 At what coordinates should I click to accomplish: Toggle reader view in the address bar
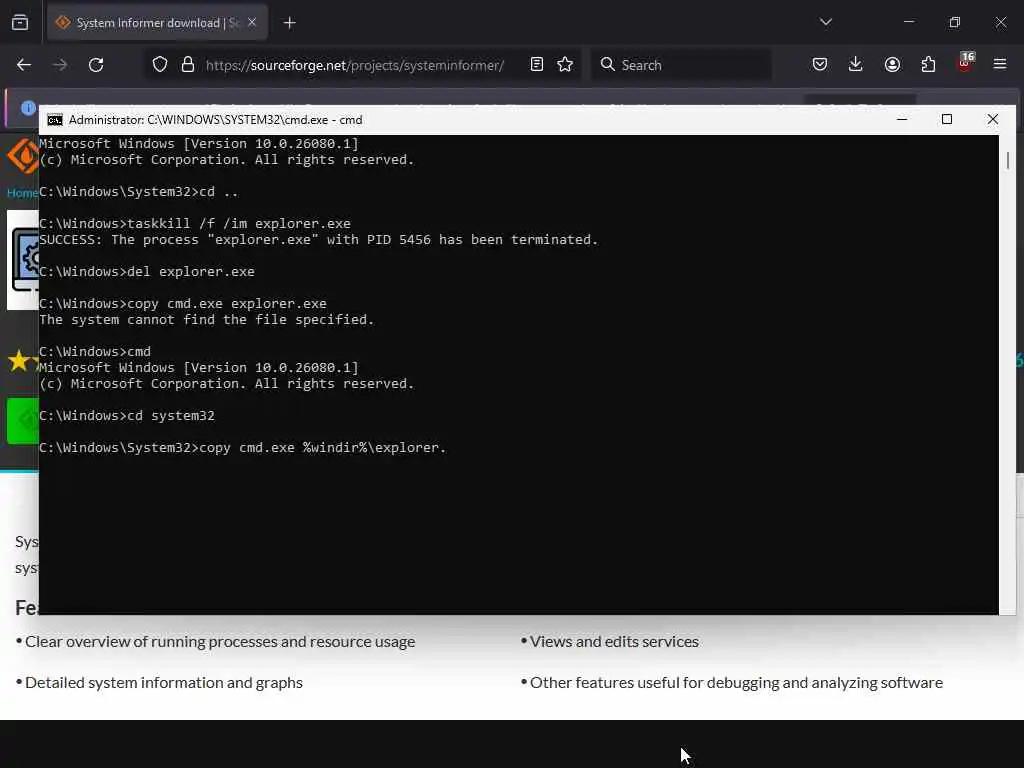pyautogui.click(x=537, y=65)
